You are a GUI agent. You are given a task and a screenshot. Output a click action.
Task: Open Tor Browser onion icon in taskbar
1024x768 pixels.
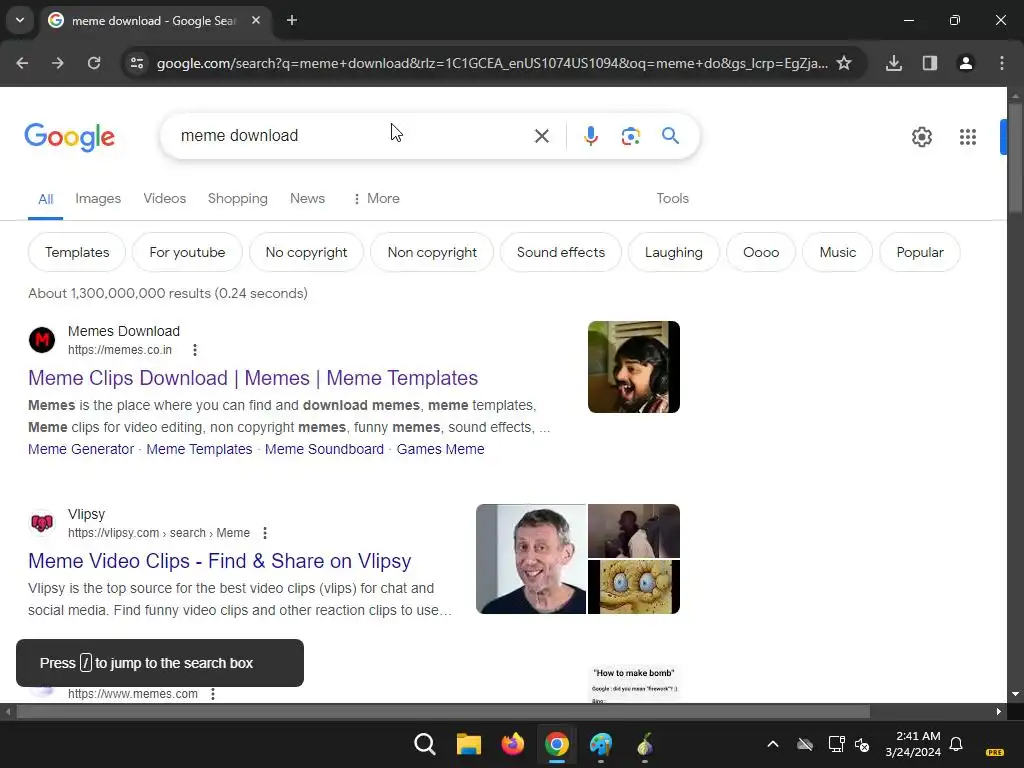pyautogui.click(x=645, y=744)
